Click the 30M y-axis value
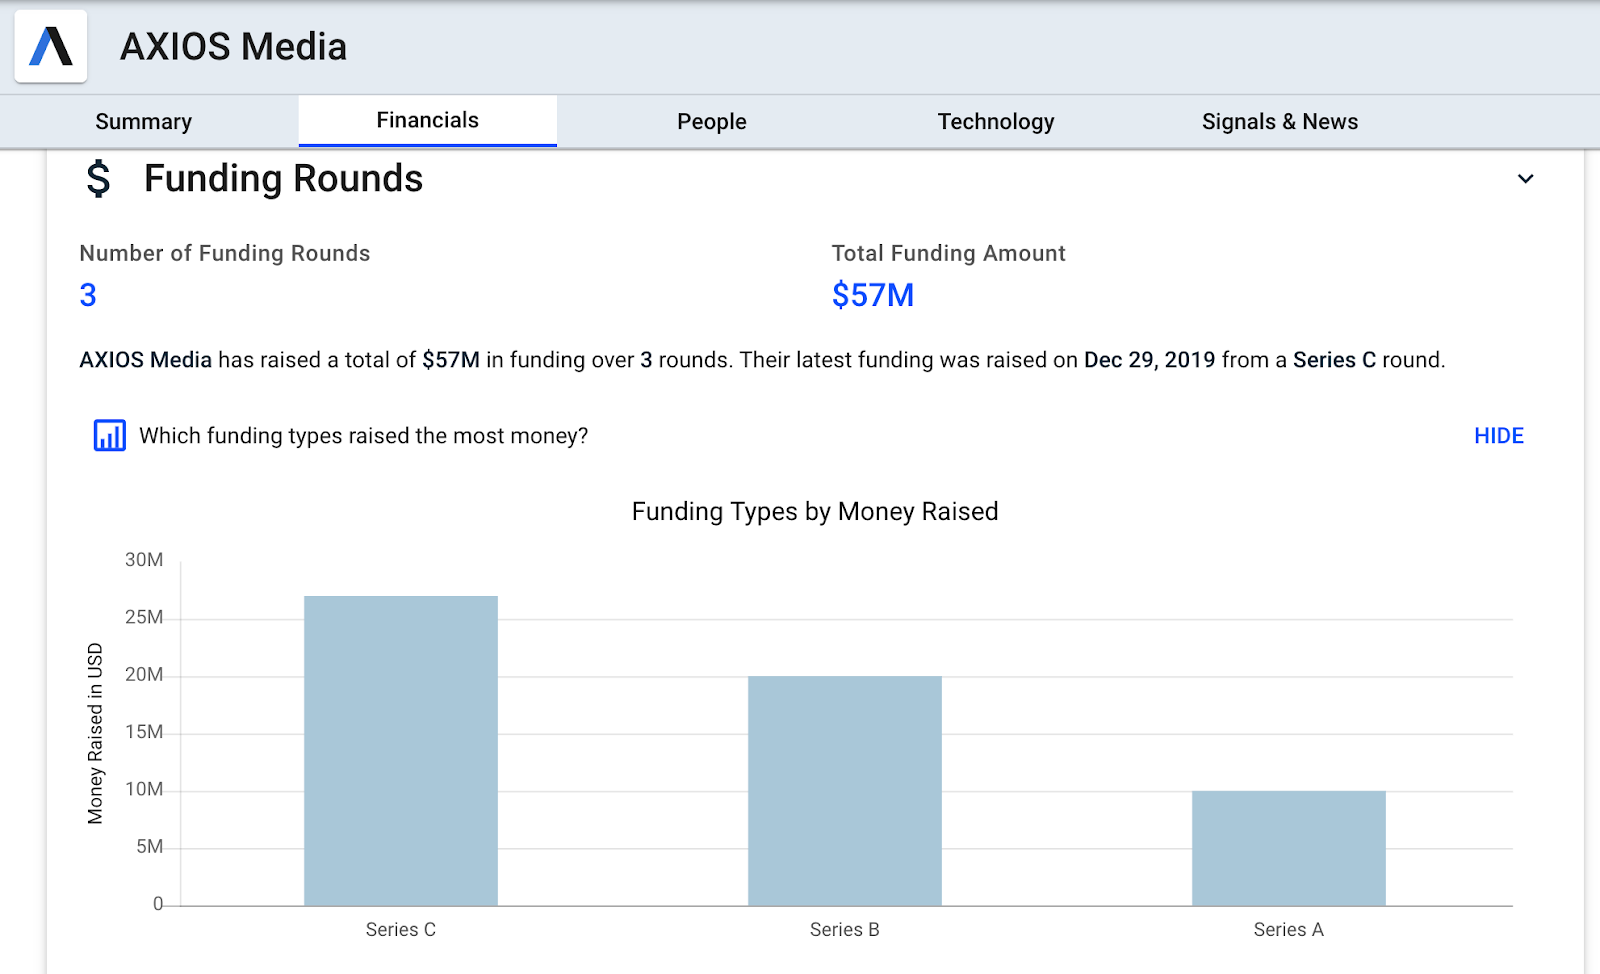Viewport: 1600px width, 974px height. click(x=144, y=560)
